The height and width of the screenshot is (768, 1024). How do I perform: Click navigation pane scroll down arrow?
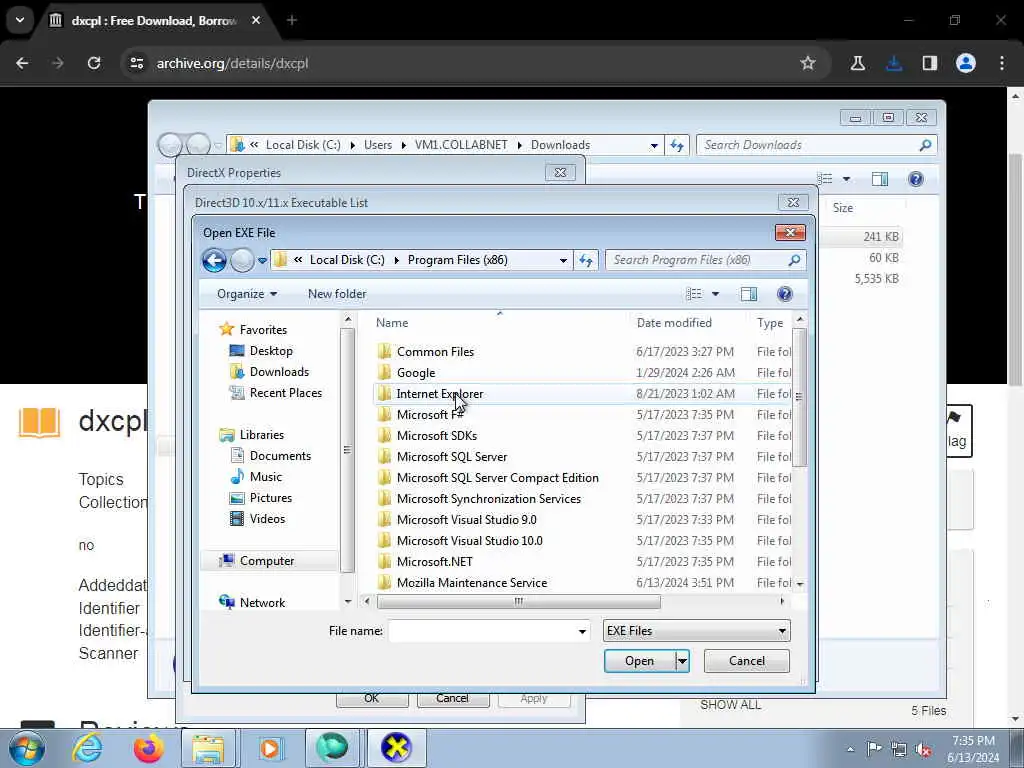pos(347,601)
